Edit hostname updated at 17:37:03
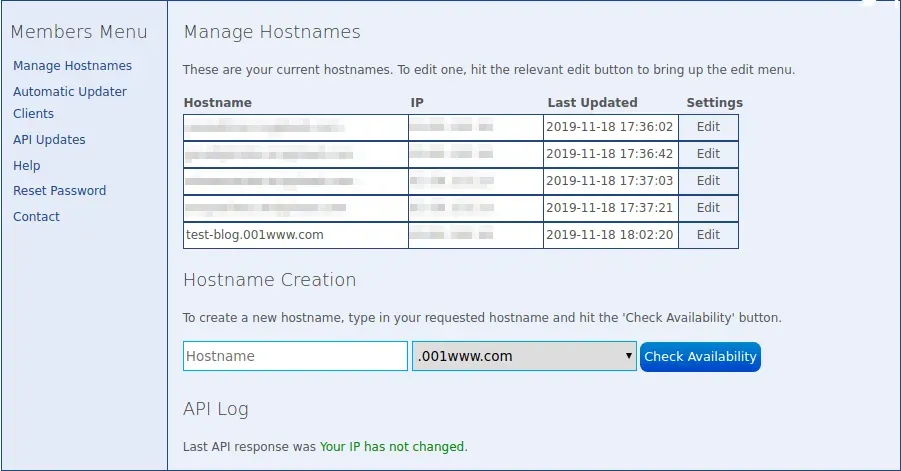The width and height of the screenshot is (901, 471). [708, 181]
